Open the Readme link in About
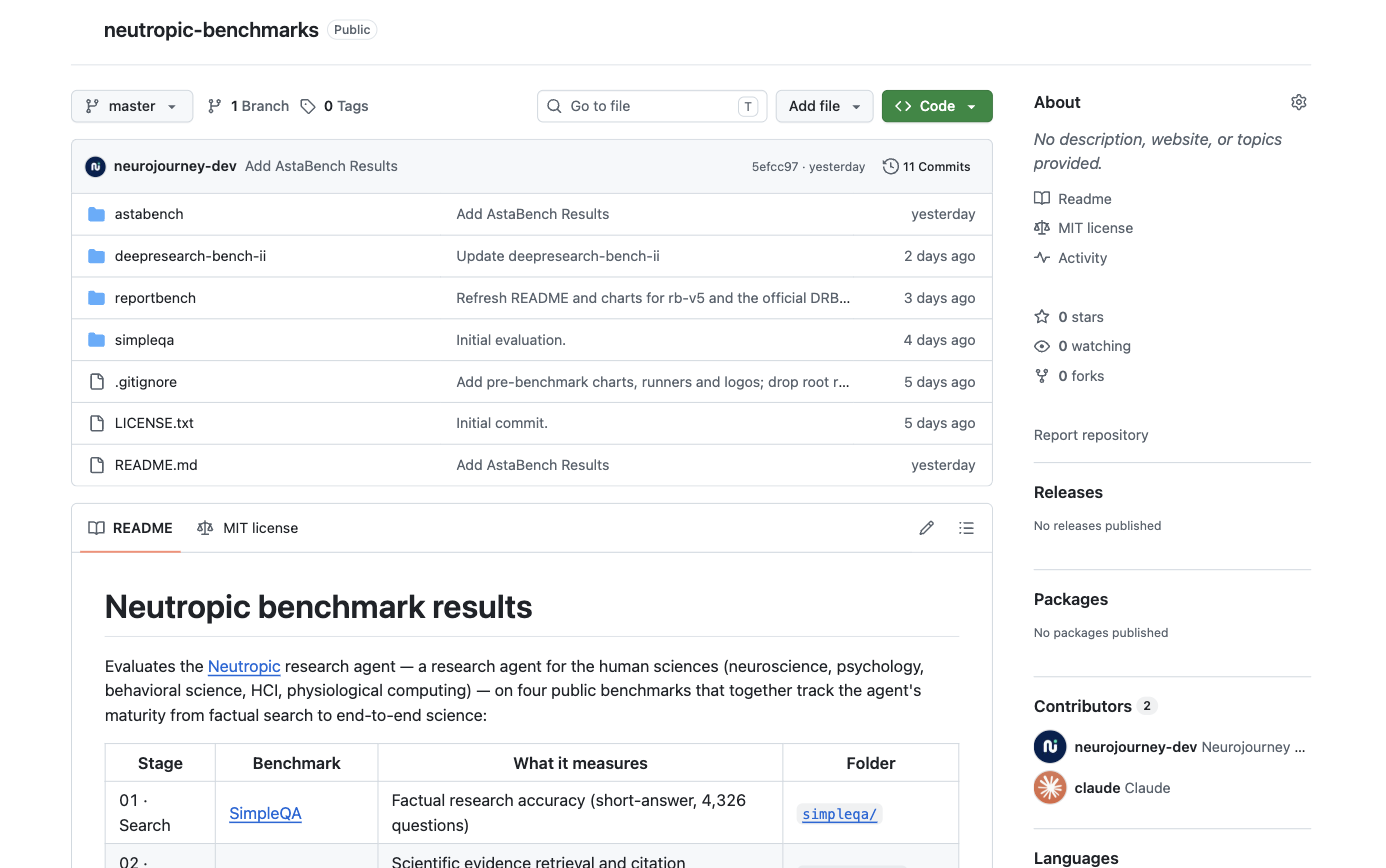The width and height of the screenshot is (1386, 868). (x=1073, y=199)
